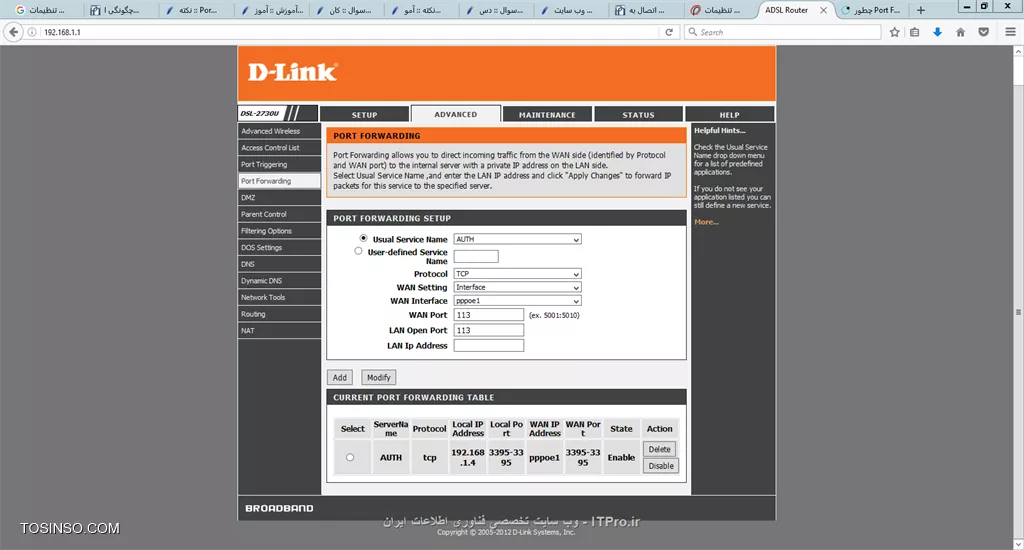1024x550 pixels.
Task: Open the WAN Setting Interface dropdown
Action: [517, 287]
